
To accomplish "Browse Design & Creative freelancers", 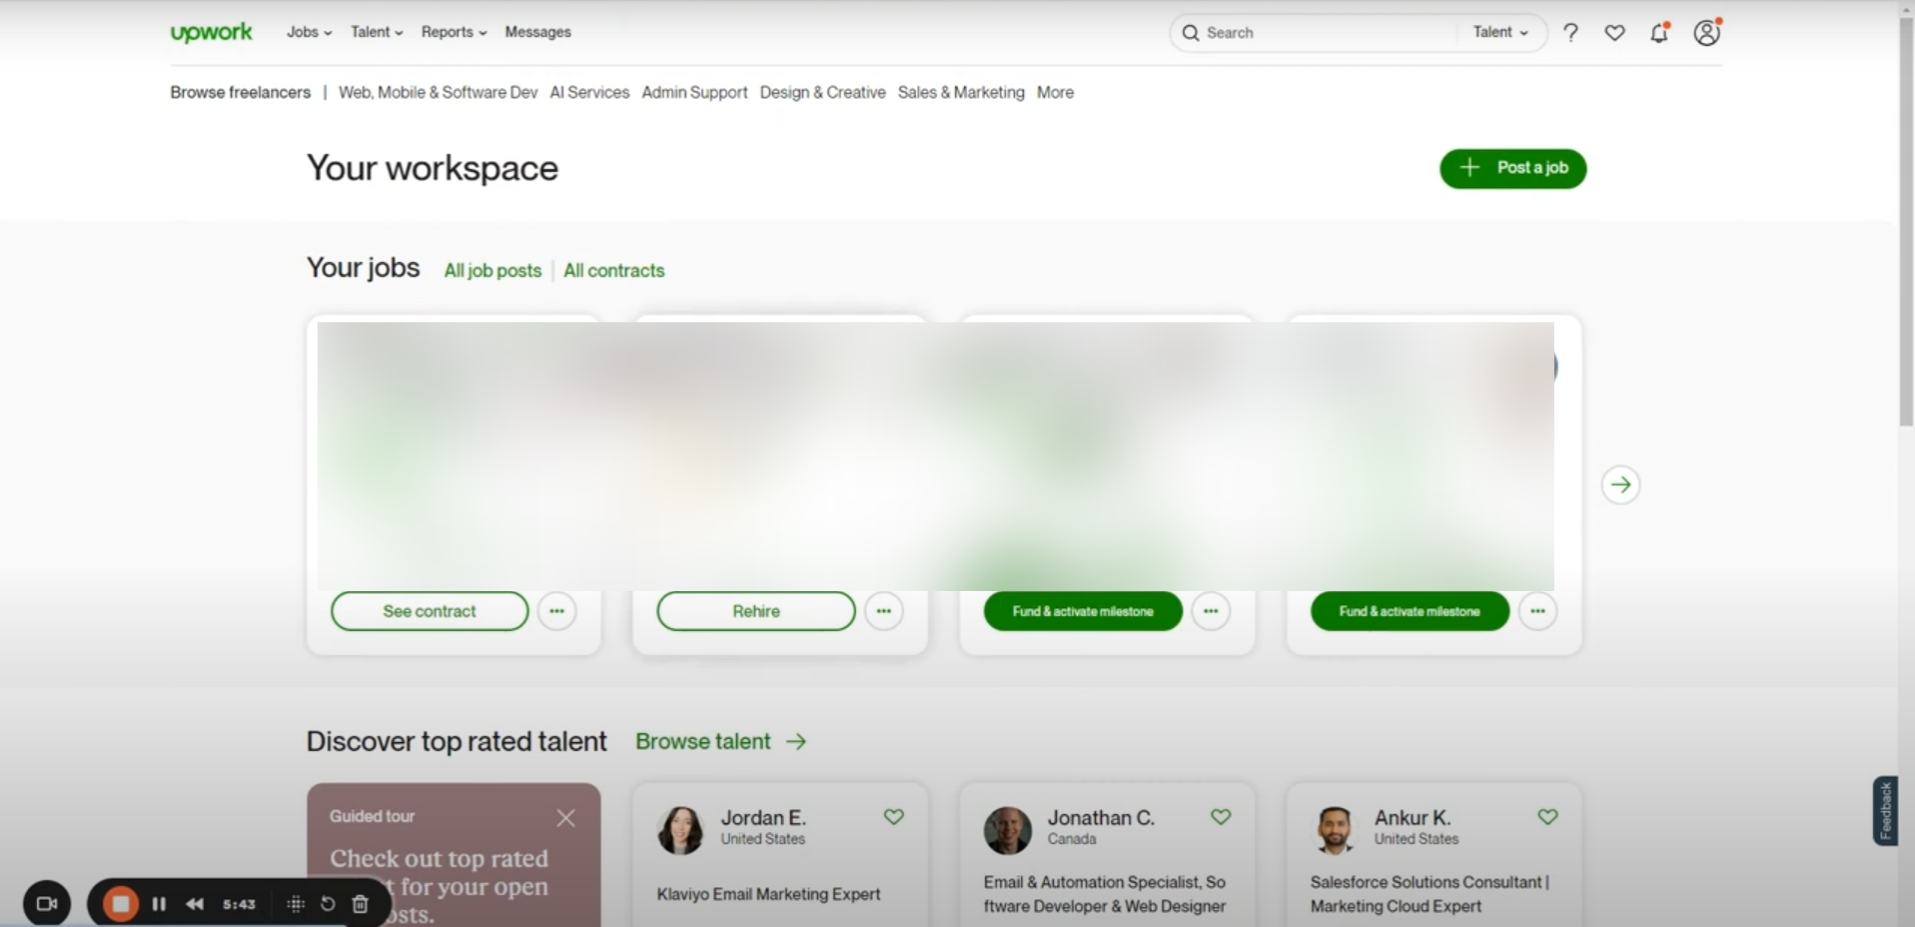I will click(823, 92).
